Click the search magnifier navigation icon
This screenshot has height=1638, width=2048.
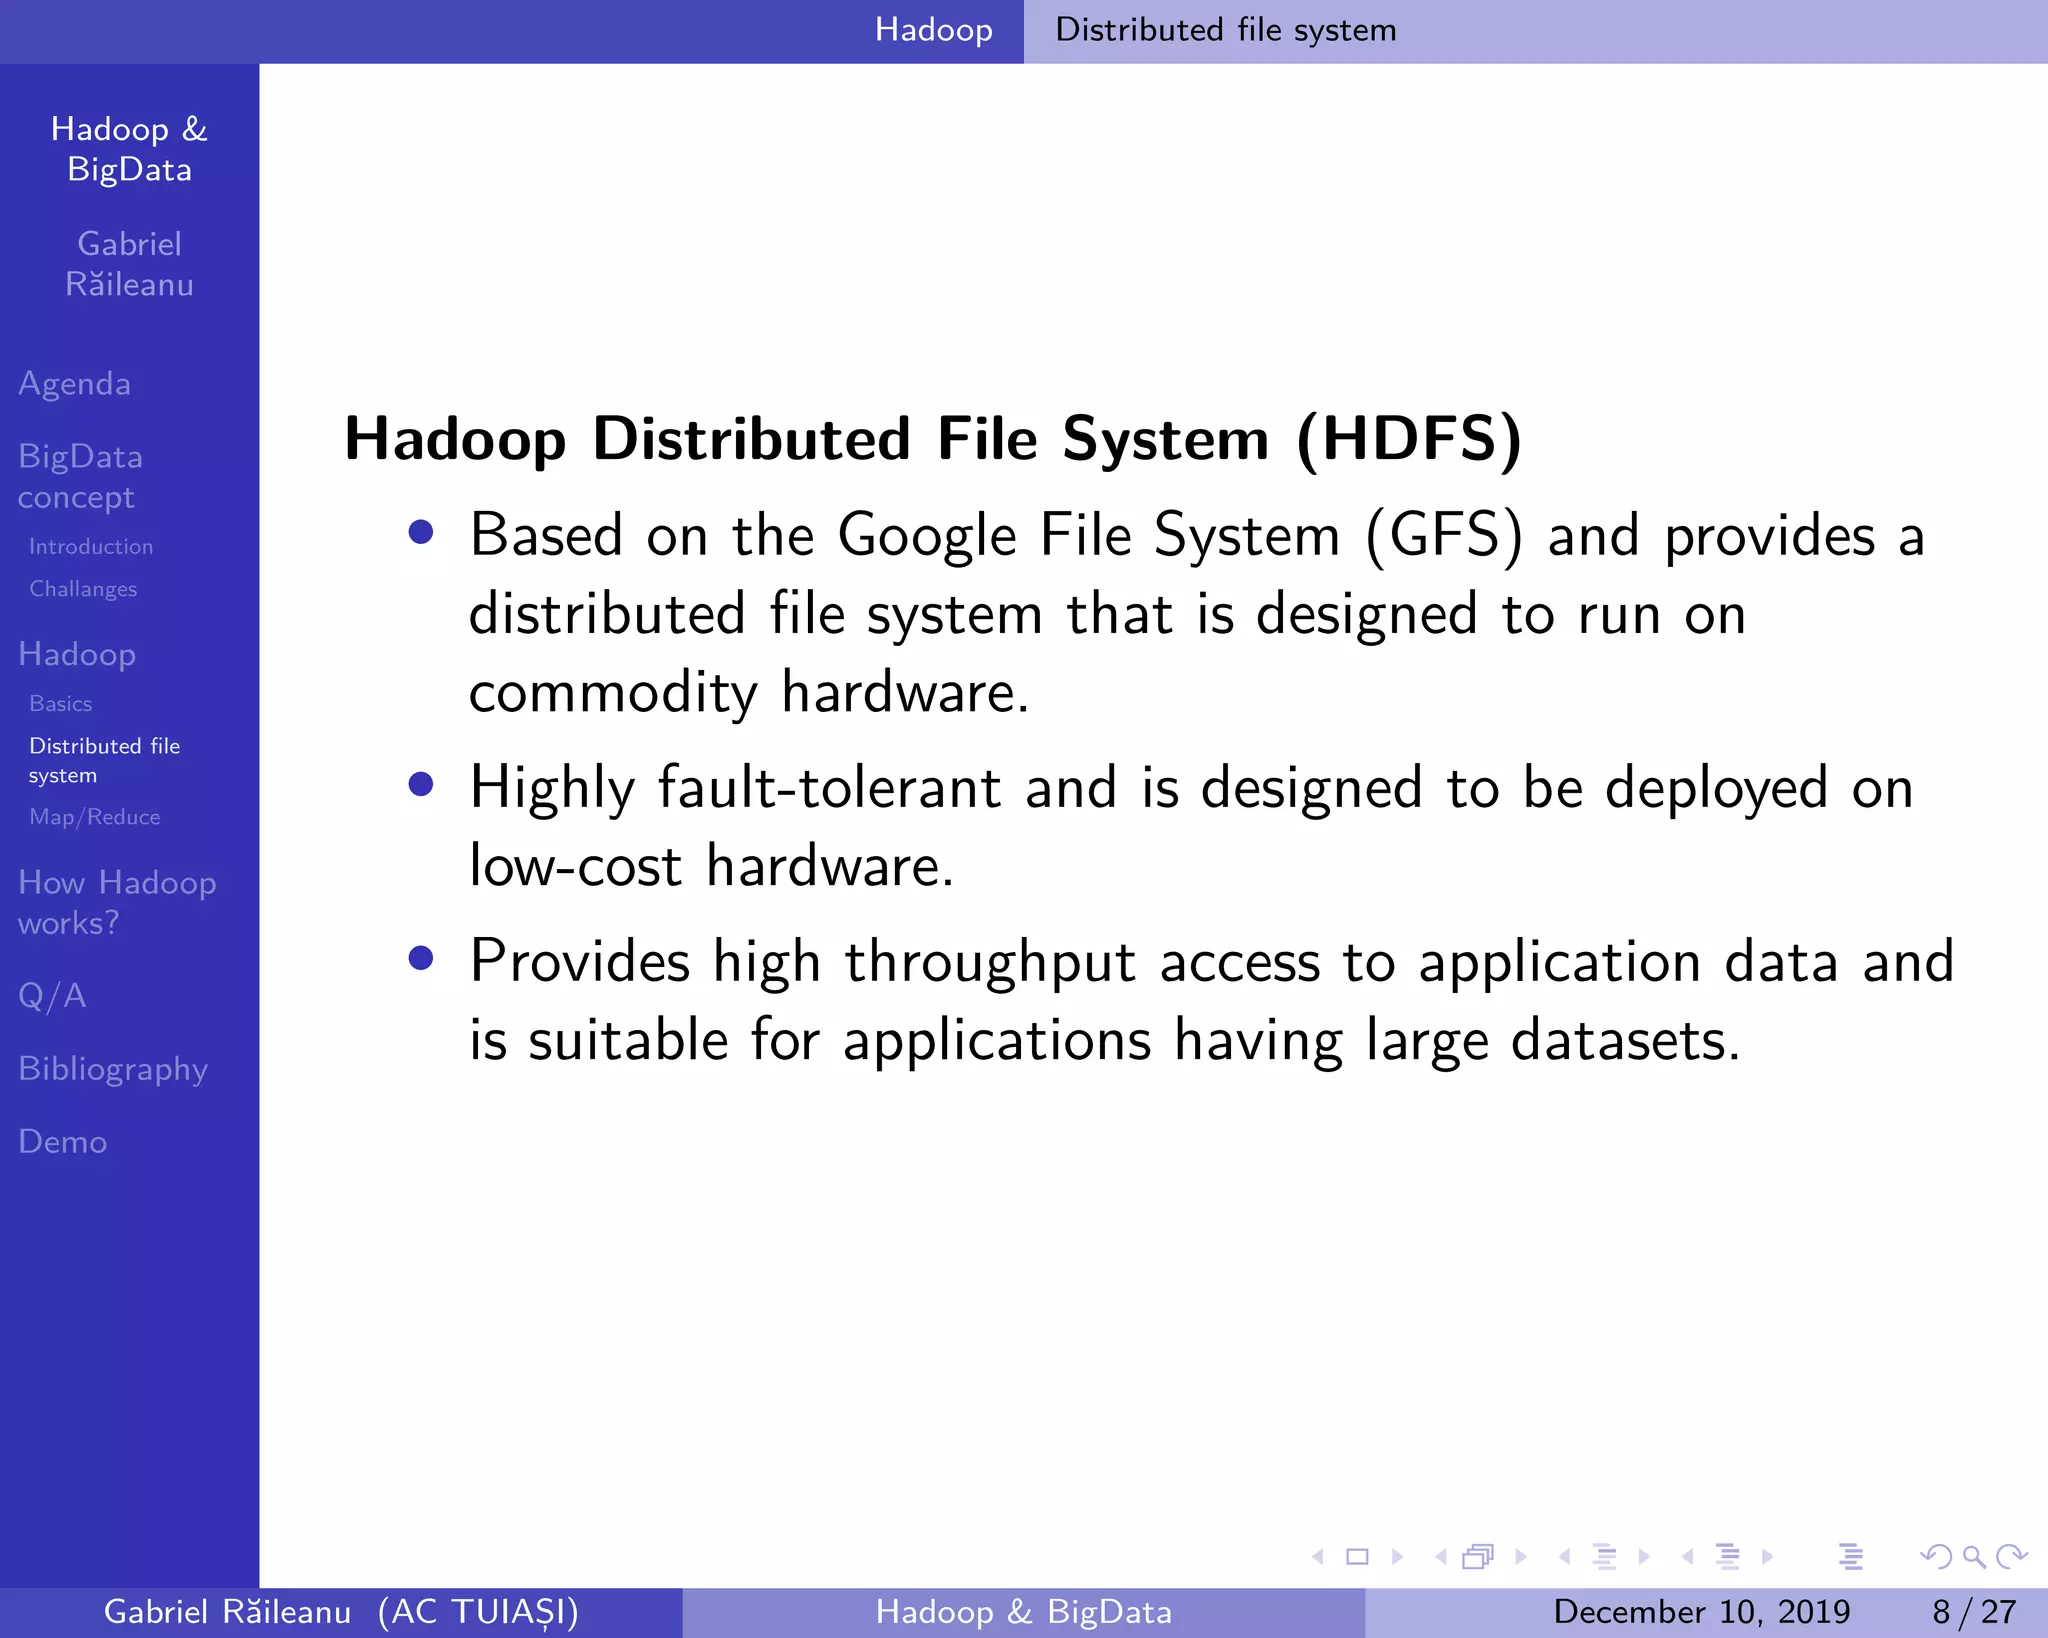1974,1557
